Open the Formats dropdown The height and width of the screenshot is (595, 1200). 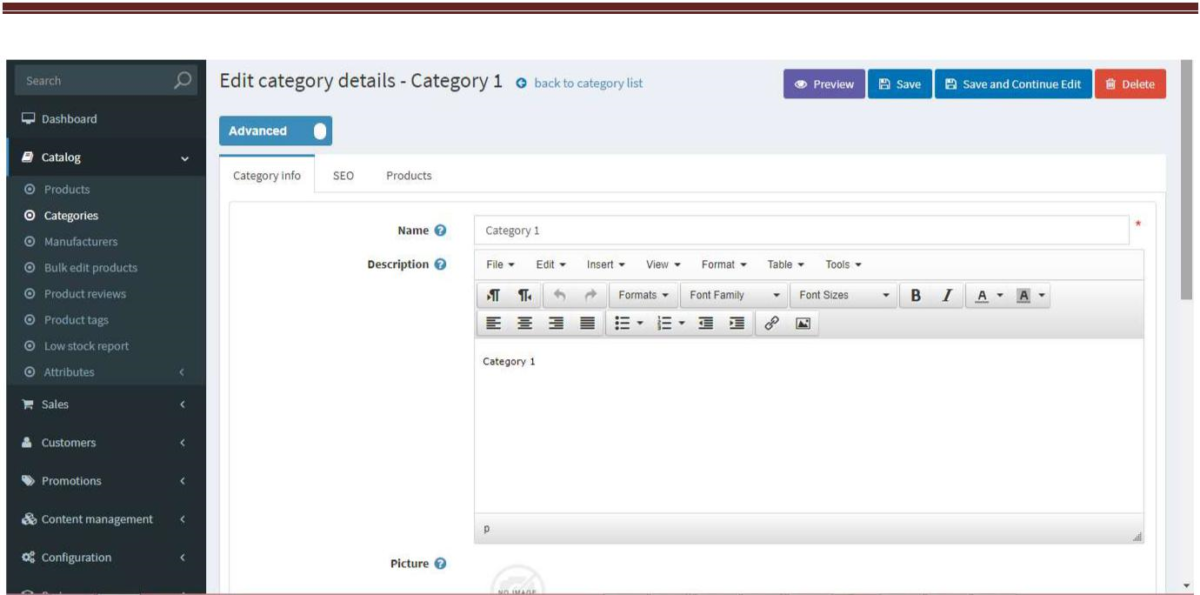point(643,295)
